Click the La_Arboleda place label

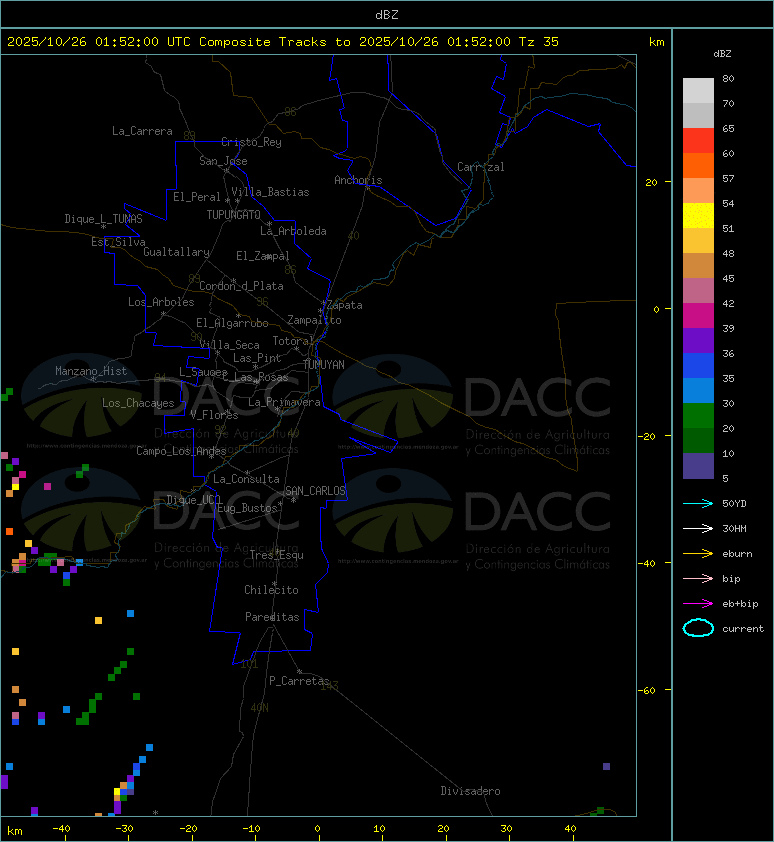(x=293, y=231)
